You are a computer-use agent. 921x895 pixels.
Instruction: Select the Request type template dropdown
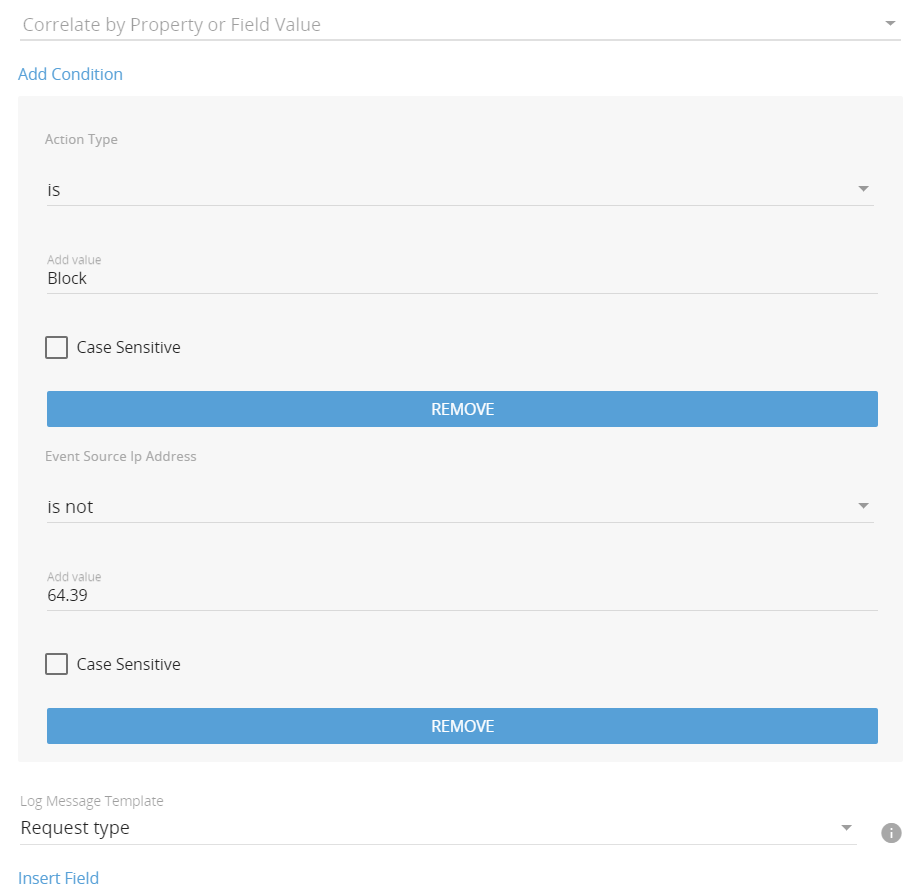(x=430, y=828)
